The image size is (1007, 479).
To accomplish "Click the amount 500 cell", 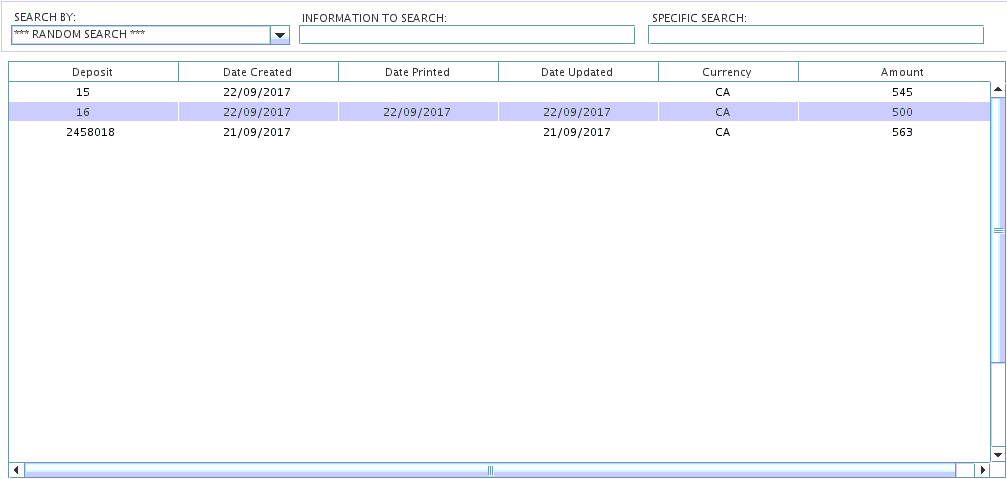I will pyautogui.click(x=902, y=112).
